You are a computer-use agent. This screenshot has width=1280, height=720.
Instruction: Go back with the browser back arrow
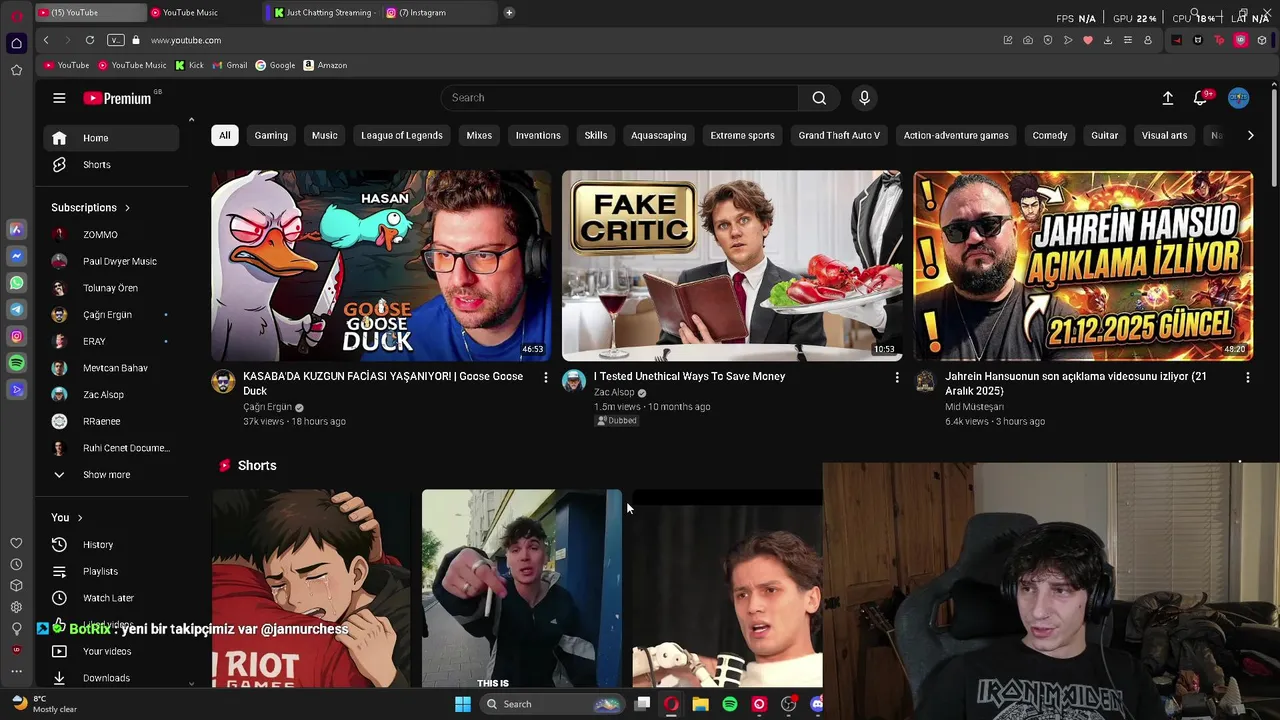tap(46, 40)
